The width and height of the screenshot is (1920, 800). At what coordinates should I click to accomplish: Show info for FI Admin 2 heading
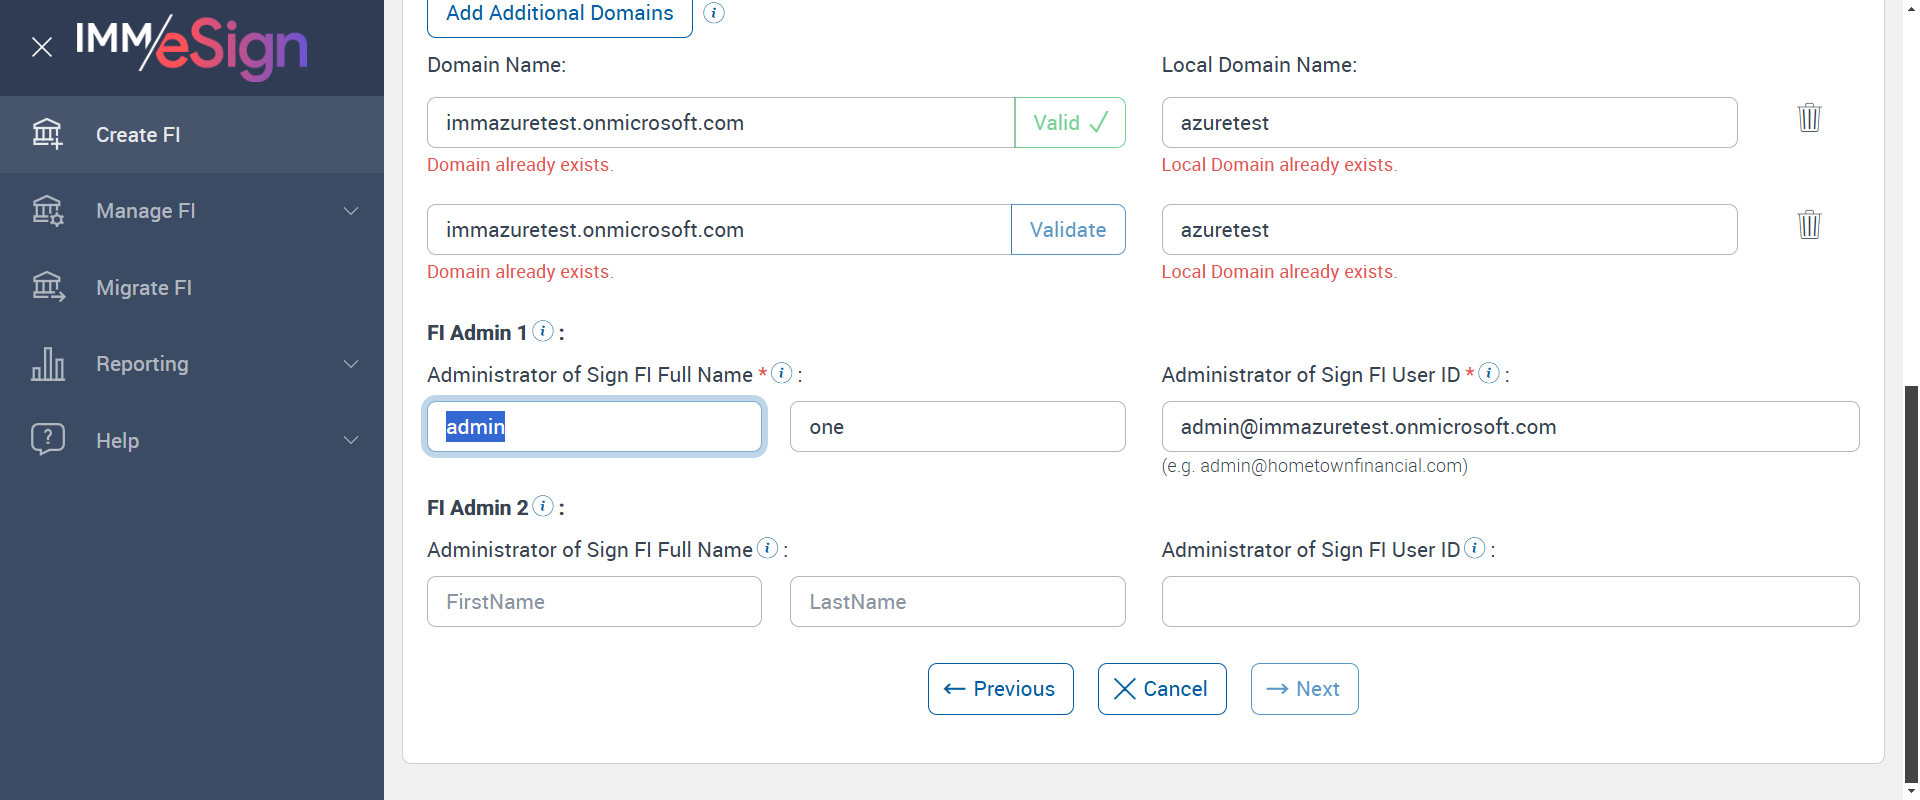[x=543, y=506]
